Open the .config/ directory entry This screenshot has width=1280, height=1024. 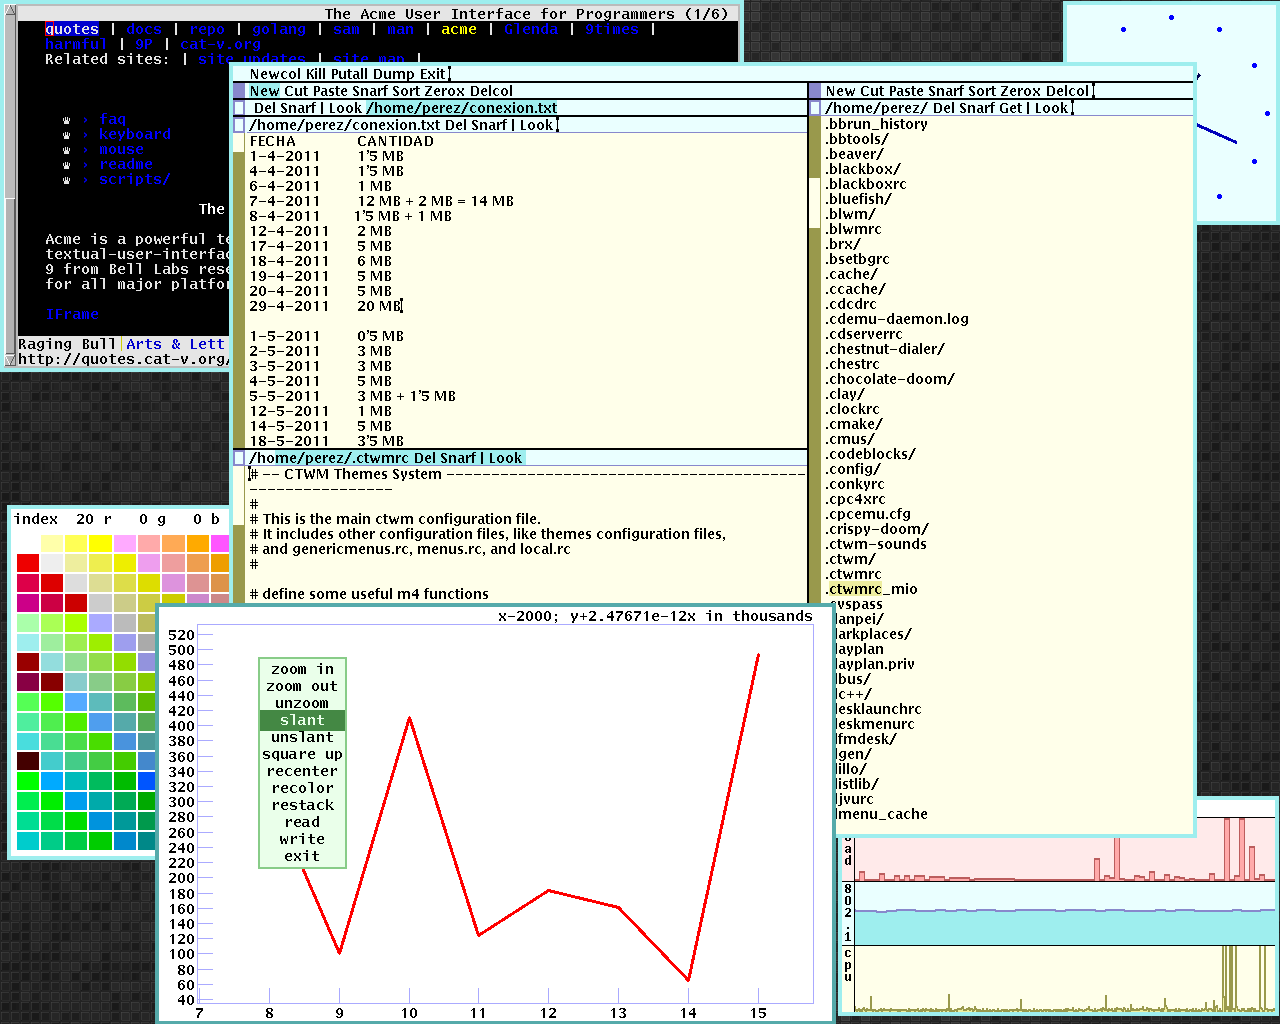click(853, 469)
